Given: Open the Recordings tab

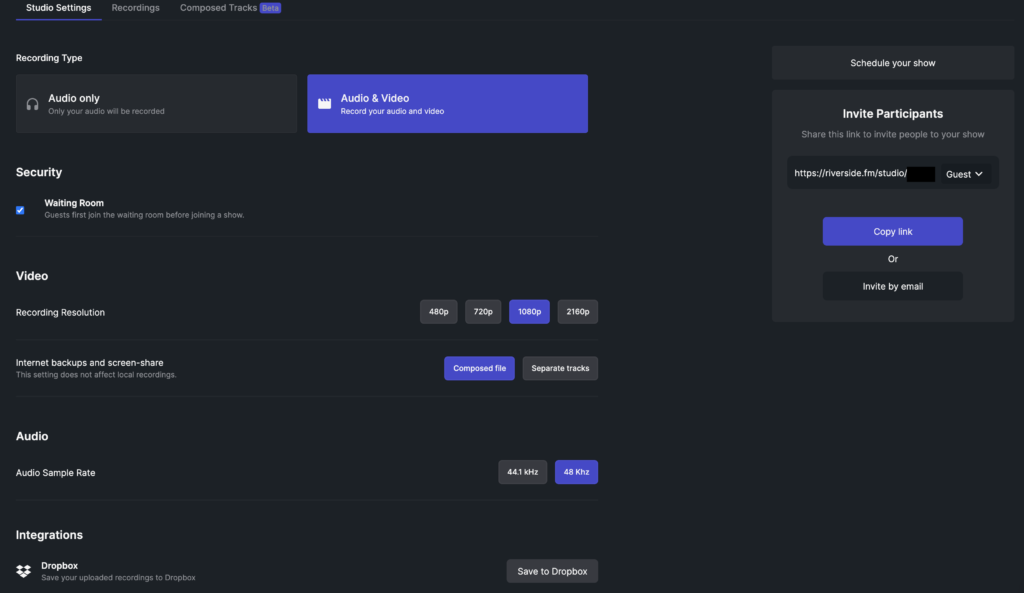Looking at the screenshot, I should tap(135, 8).
